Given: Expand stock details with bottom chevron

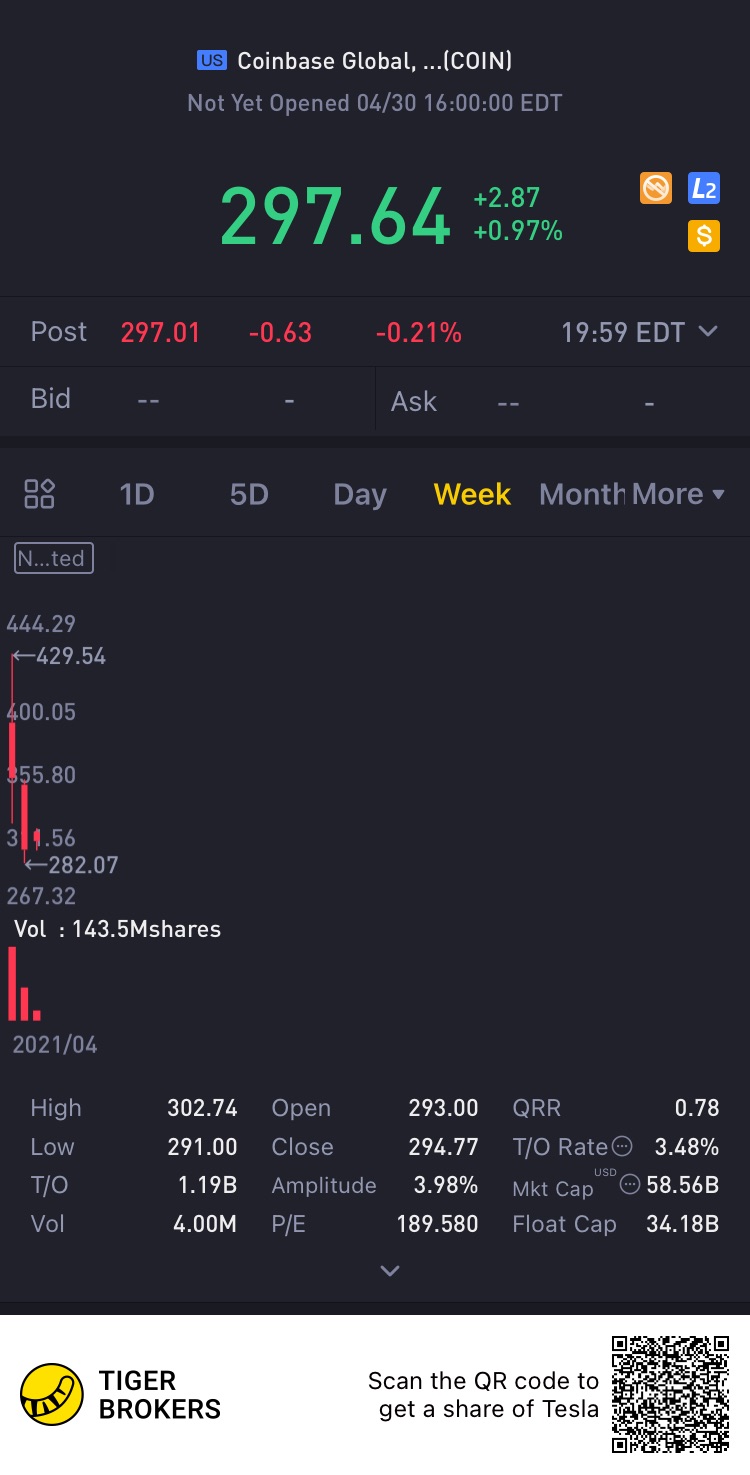Looking at the screenshot, I should (390, 1271).
